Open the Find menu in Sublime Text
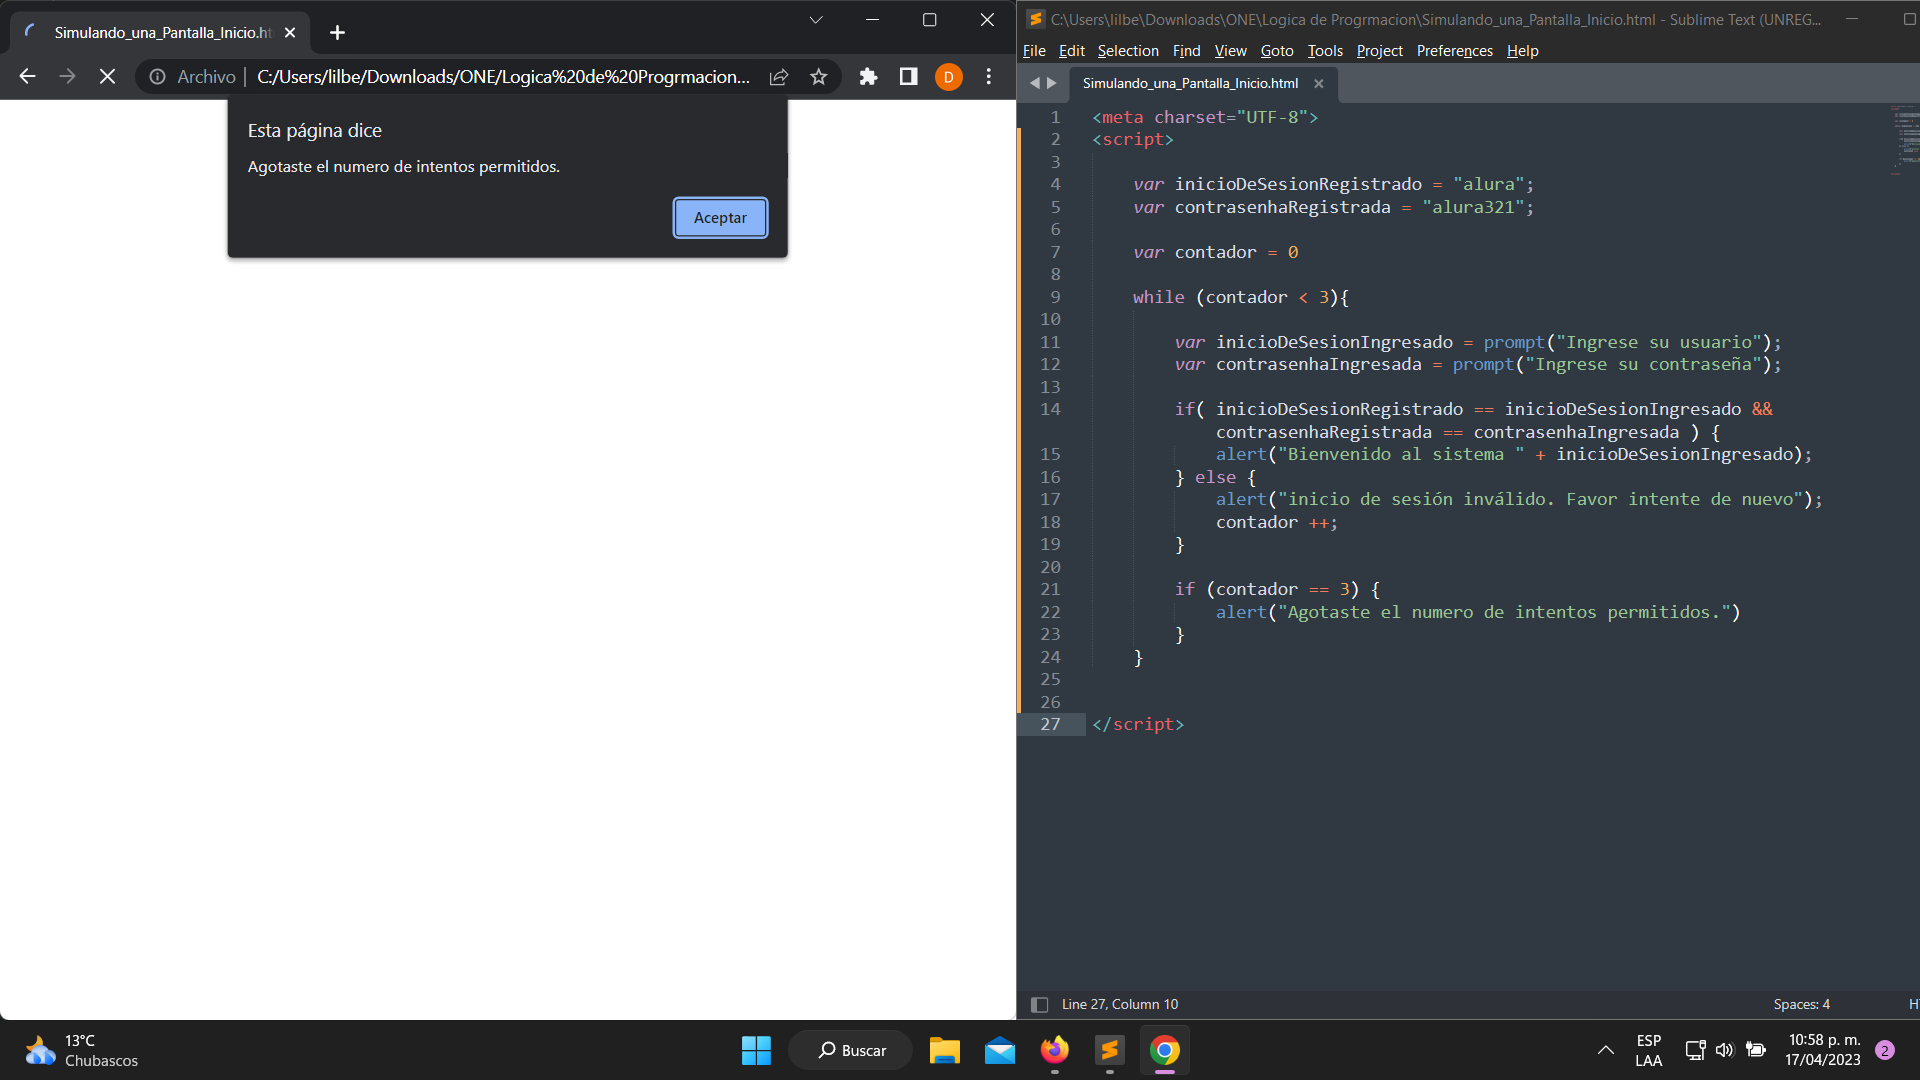Screen dimensions: 1920x1080 1186,51
